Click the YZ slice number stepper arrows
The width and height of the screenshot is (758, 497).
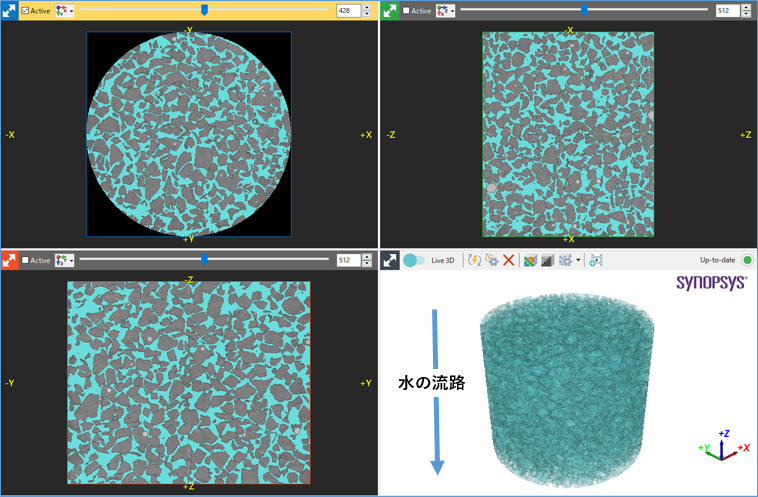coord(367,260)
